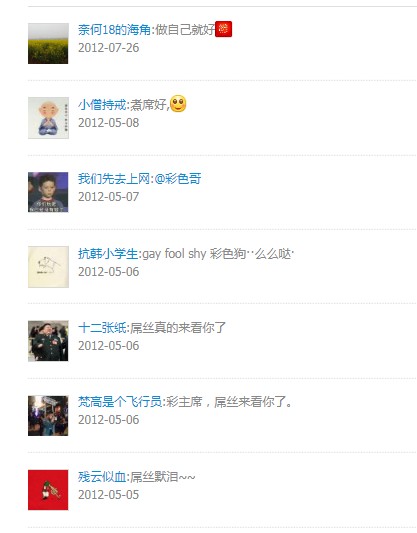Click the username link 梵高是个飞行员
This screenshot has width=417, height=533.
coord(120,402)
